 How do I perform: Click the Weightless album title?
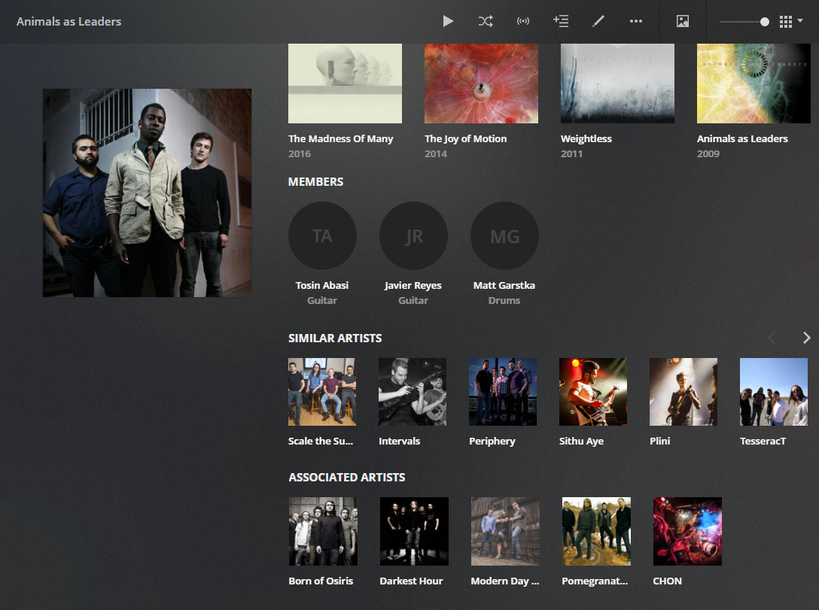click(586, 139)
